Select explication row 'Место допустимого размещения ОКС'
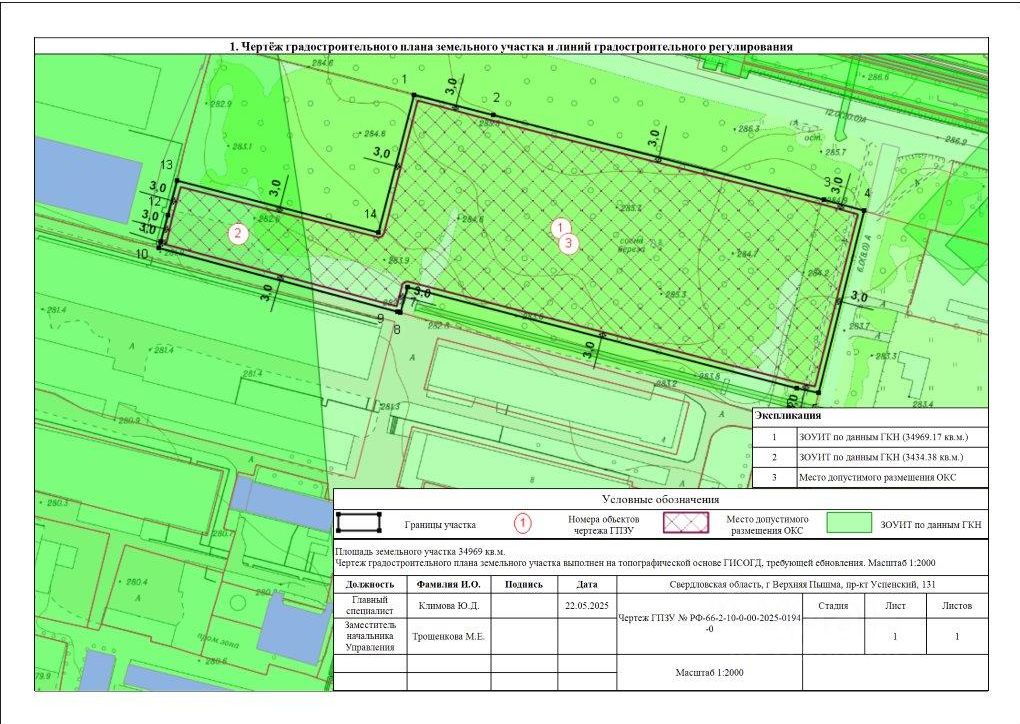1020x724 pixels. click(870, 477)
